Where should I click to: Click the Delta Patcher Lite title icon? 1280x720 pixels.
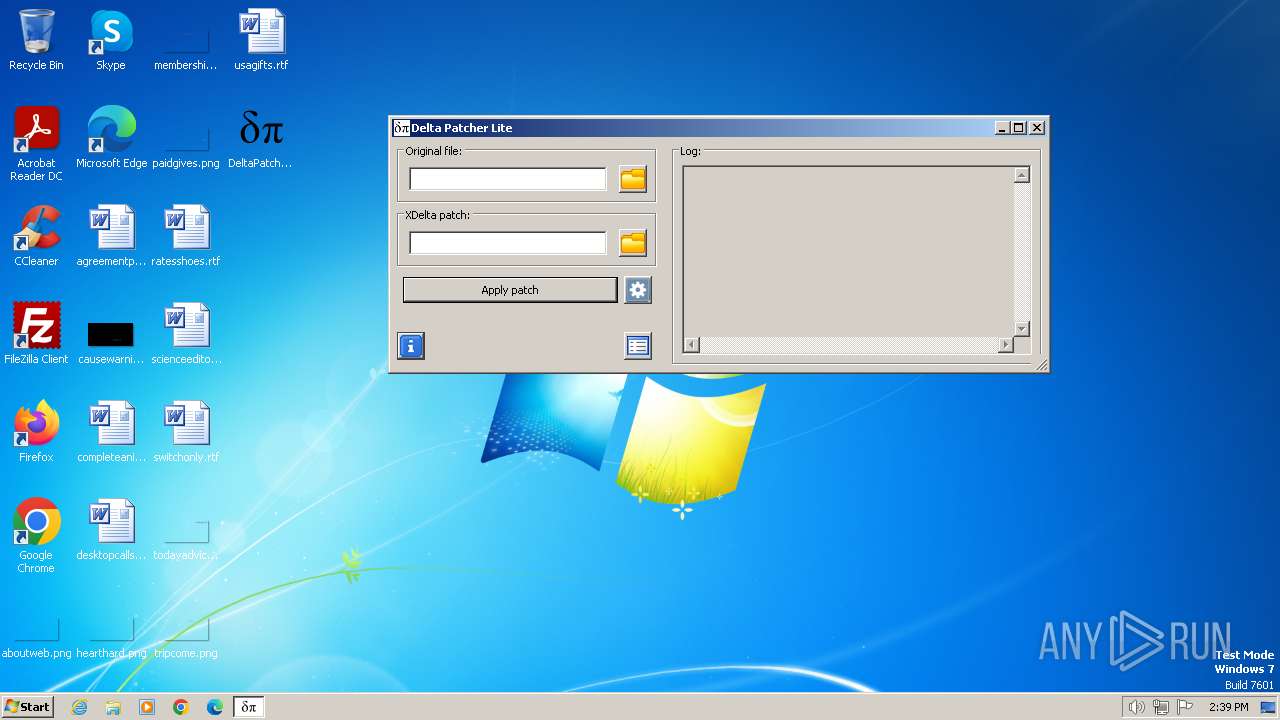click(401, 128)
